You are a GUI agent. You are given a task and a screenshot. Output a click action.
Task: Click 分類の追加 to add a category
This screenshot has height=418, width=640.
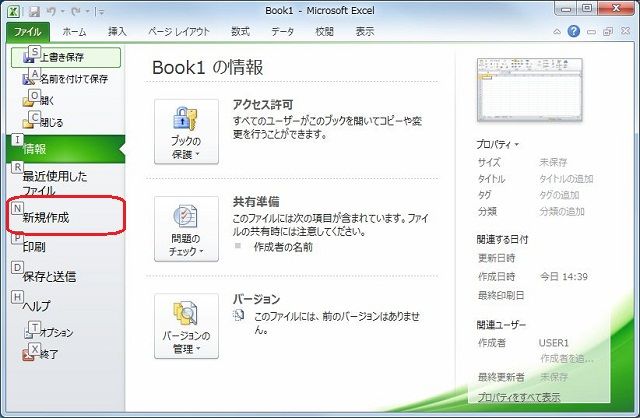(562, 211)
